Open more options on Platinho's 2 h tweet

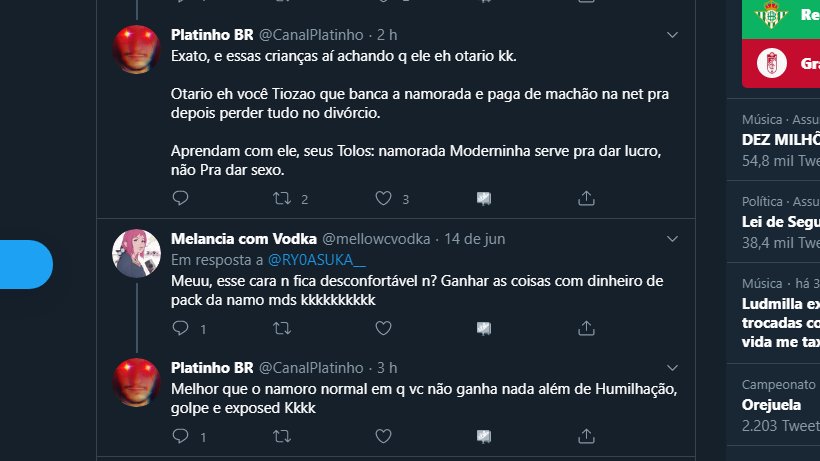click(x=673, y=34)
